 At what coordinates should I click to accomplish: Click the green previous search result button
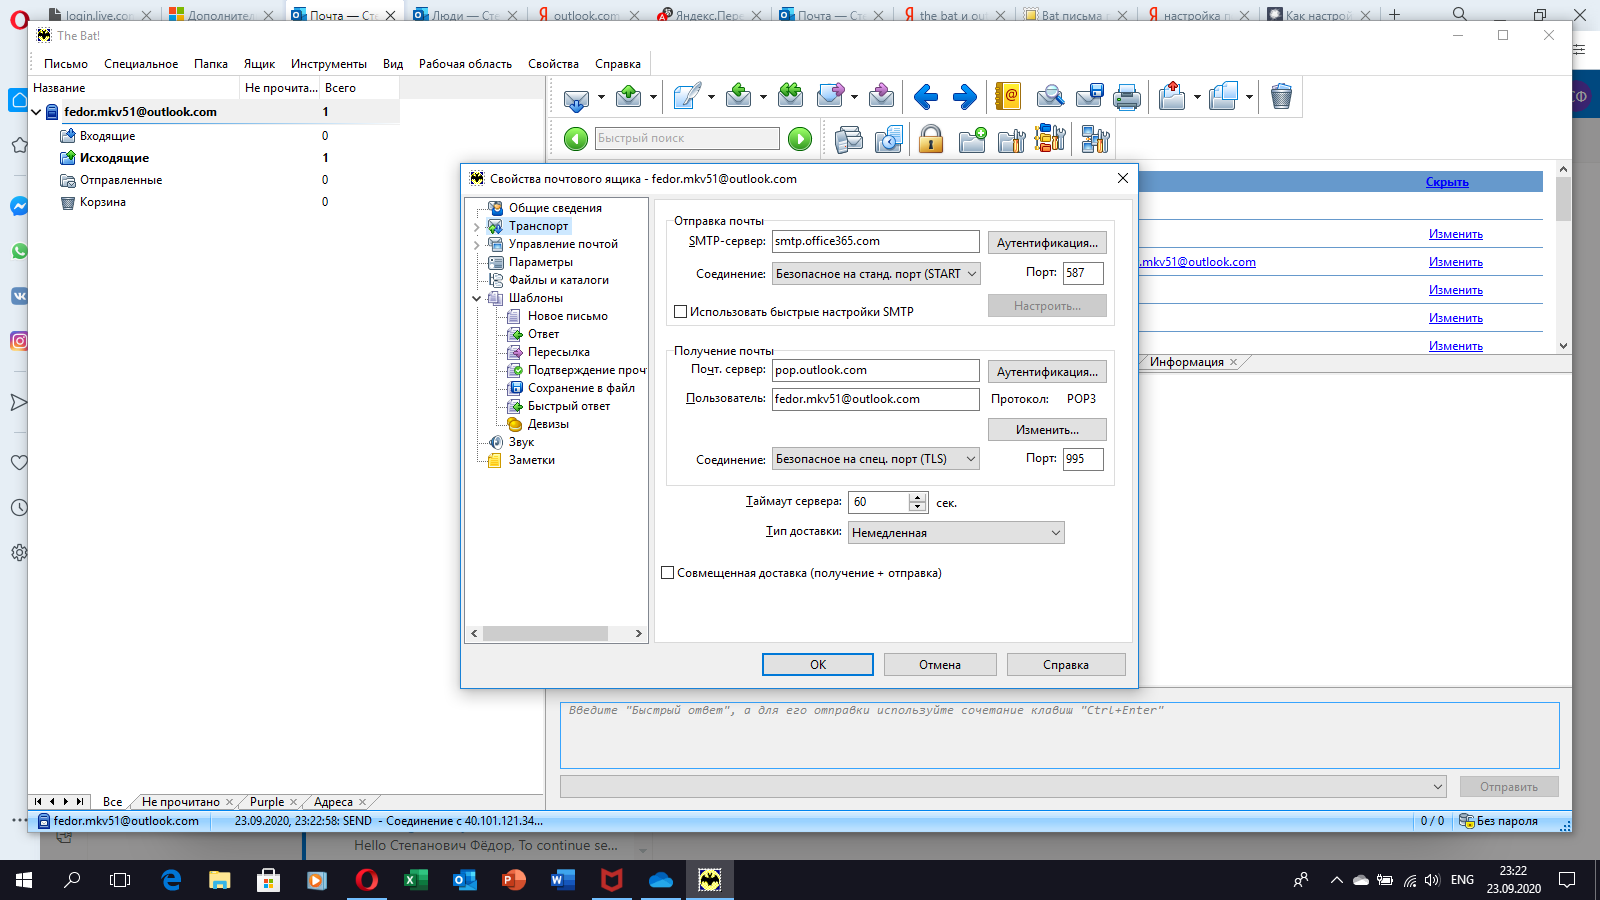click(x=576, y=139)
